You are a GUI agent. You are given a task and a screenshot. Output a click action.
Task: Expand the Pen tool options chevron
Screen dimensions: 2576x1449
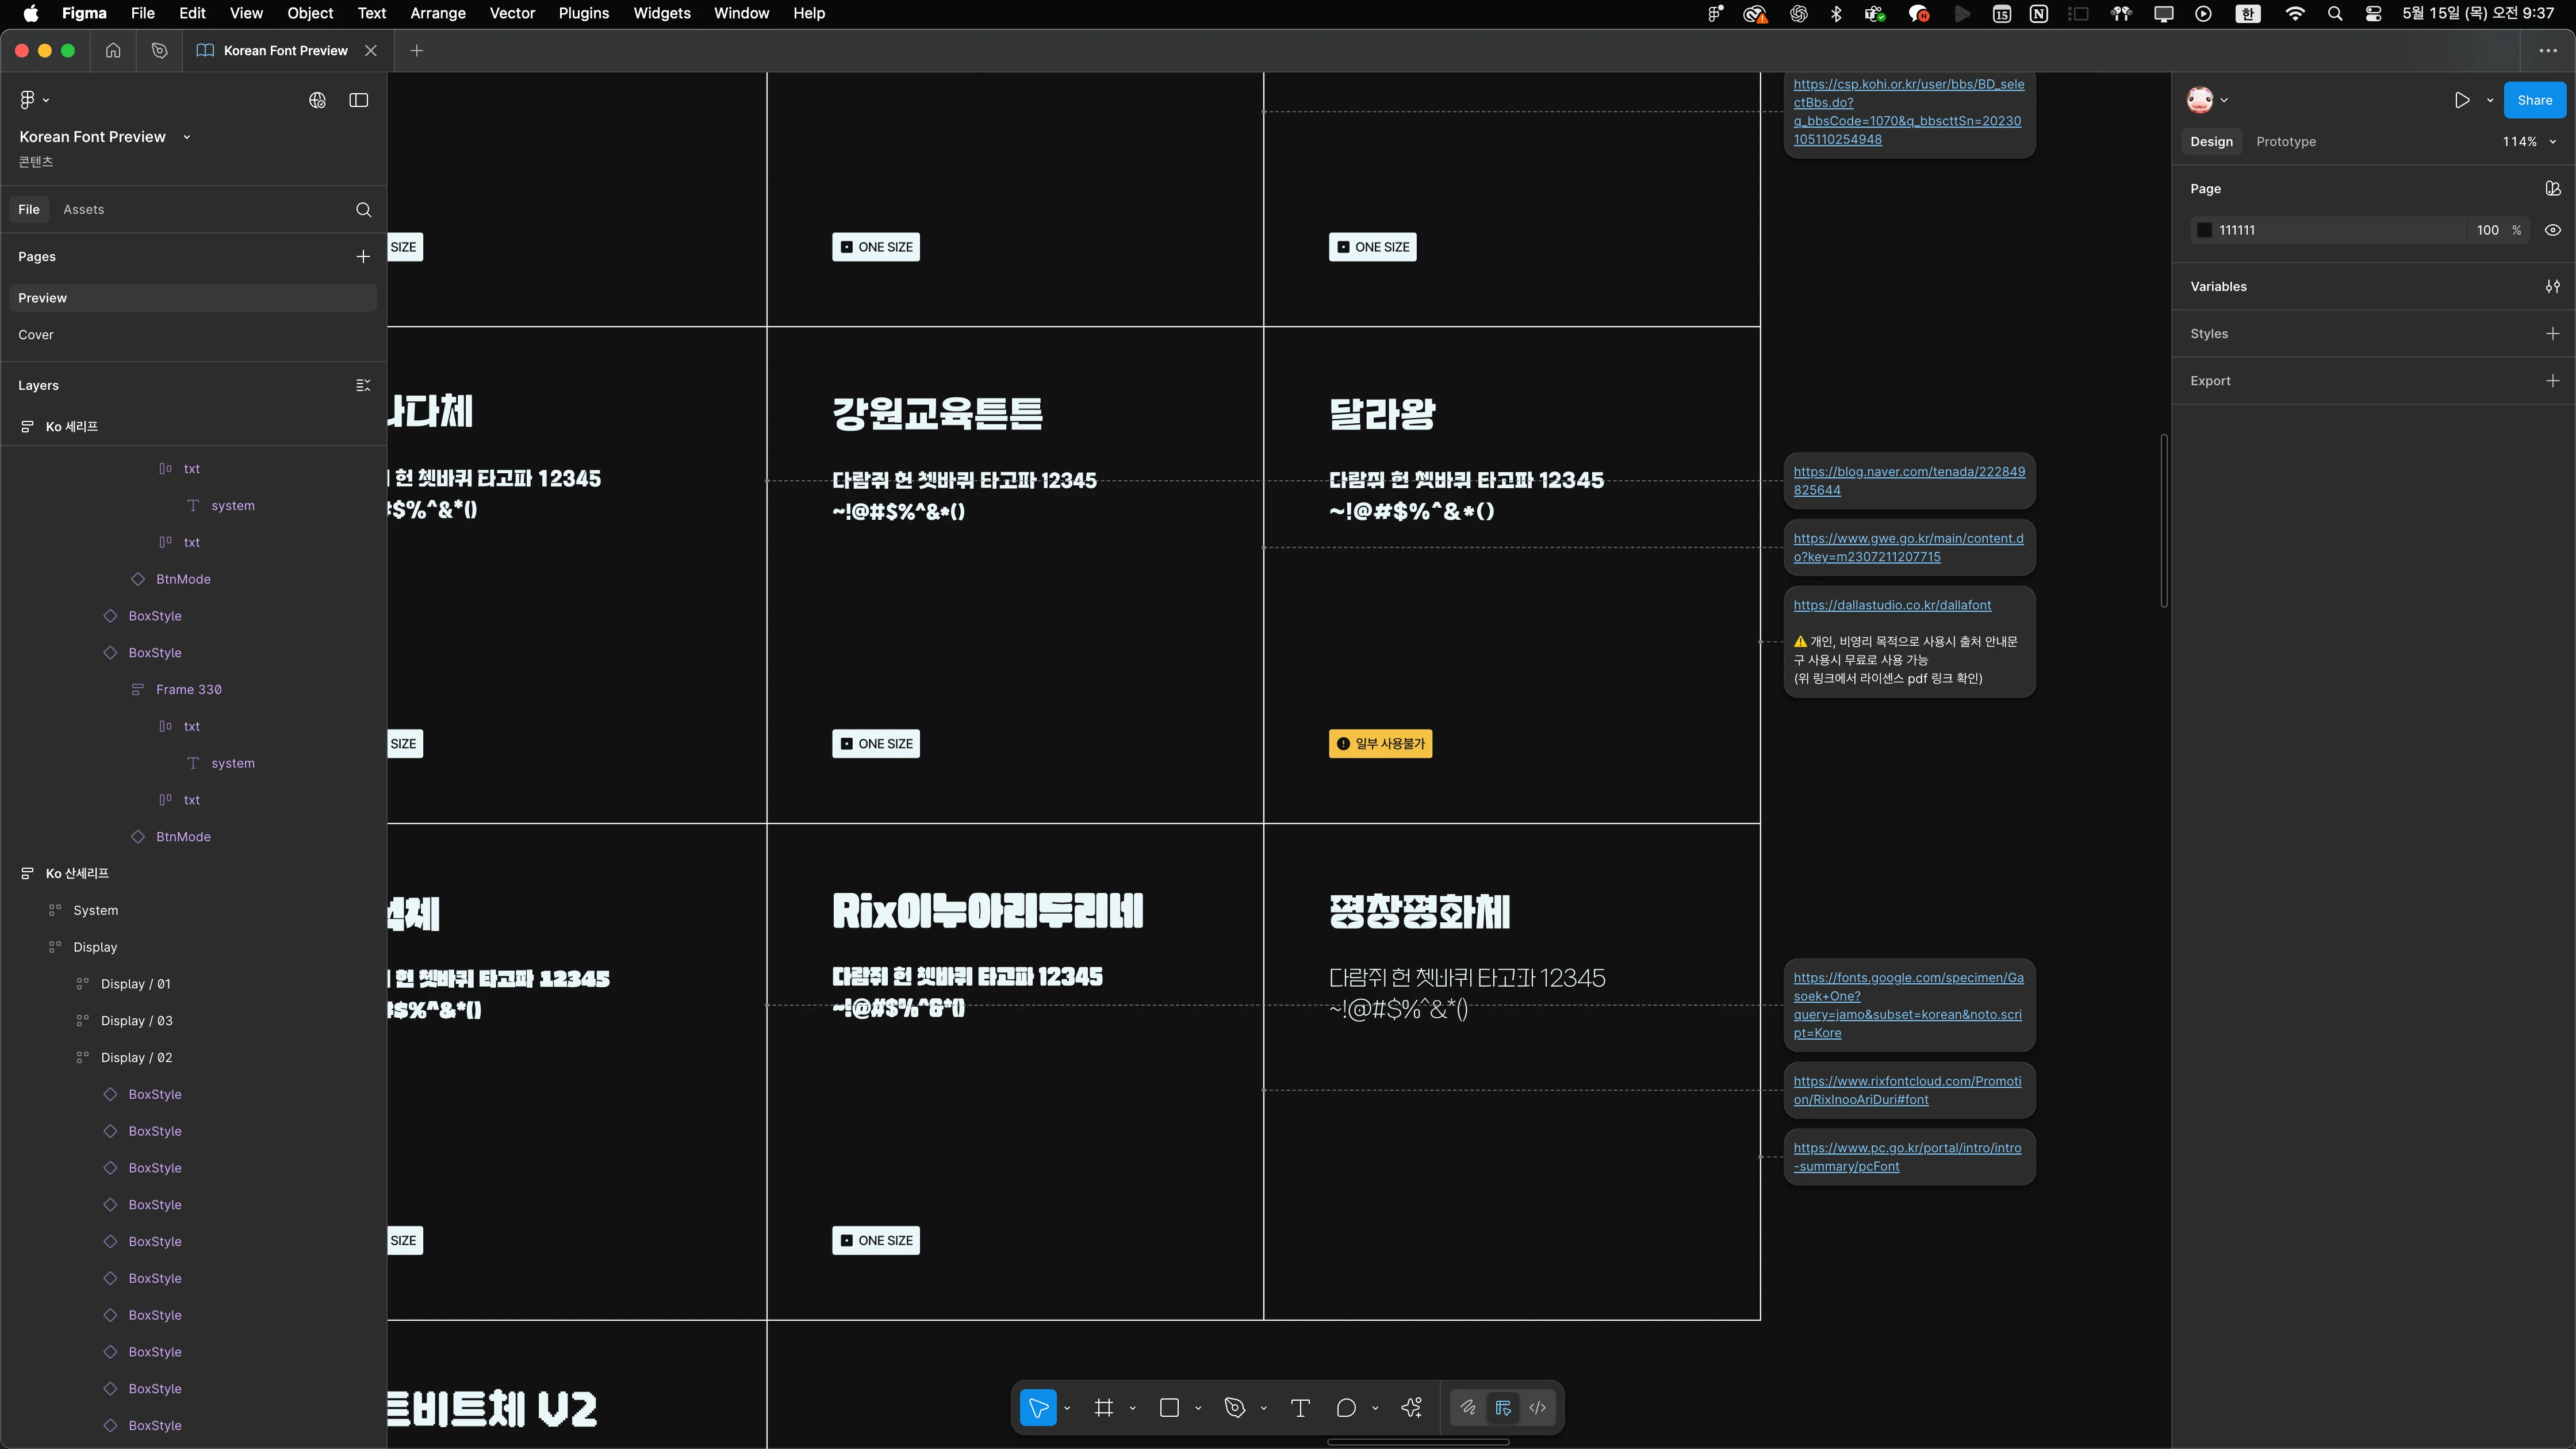pyautogui.click(x=1264, y=1408)
